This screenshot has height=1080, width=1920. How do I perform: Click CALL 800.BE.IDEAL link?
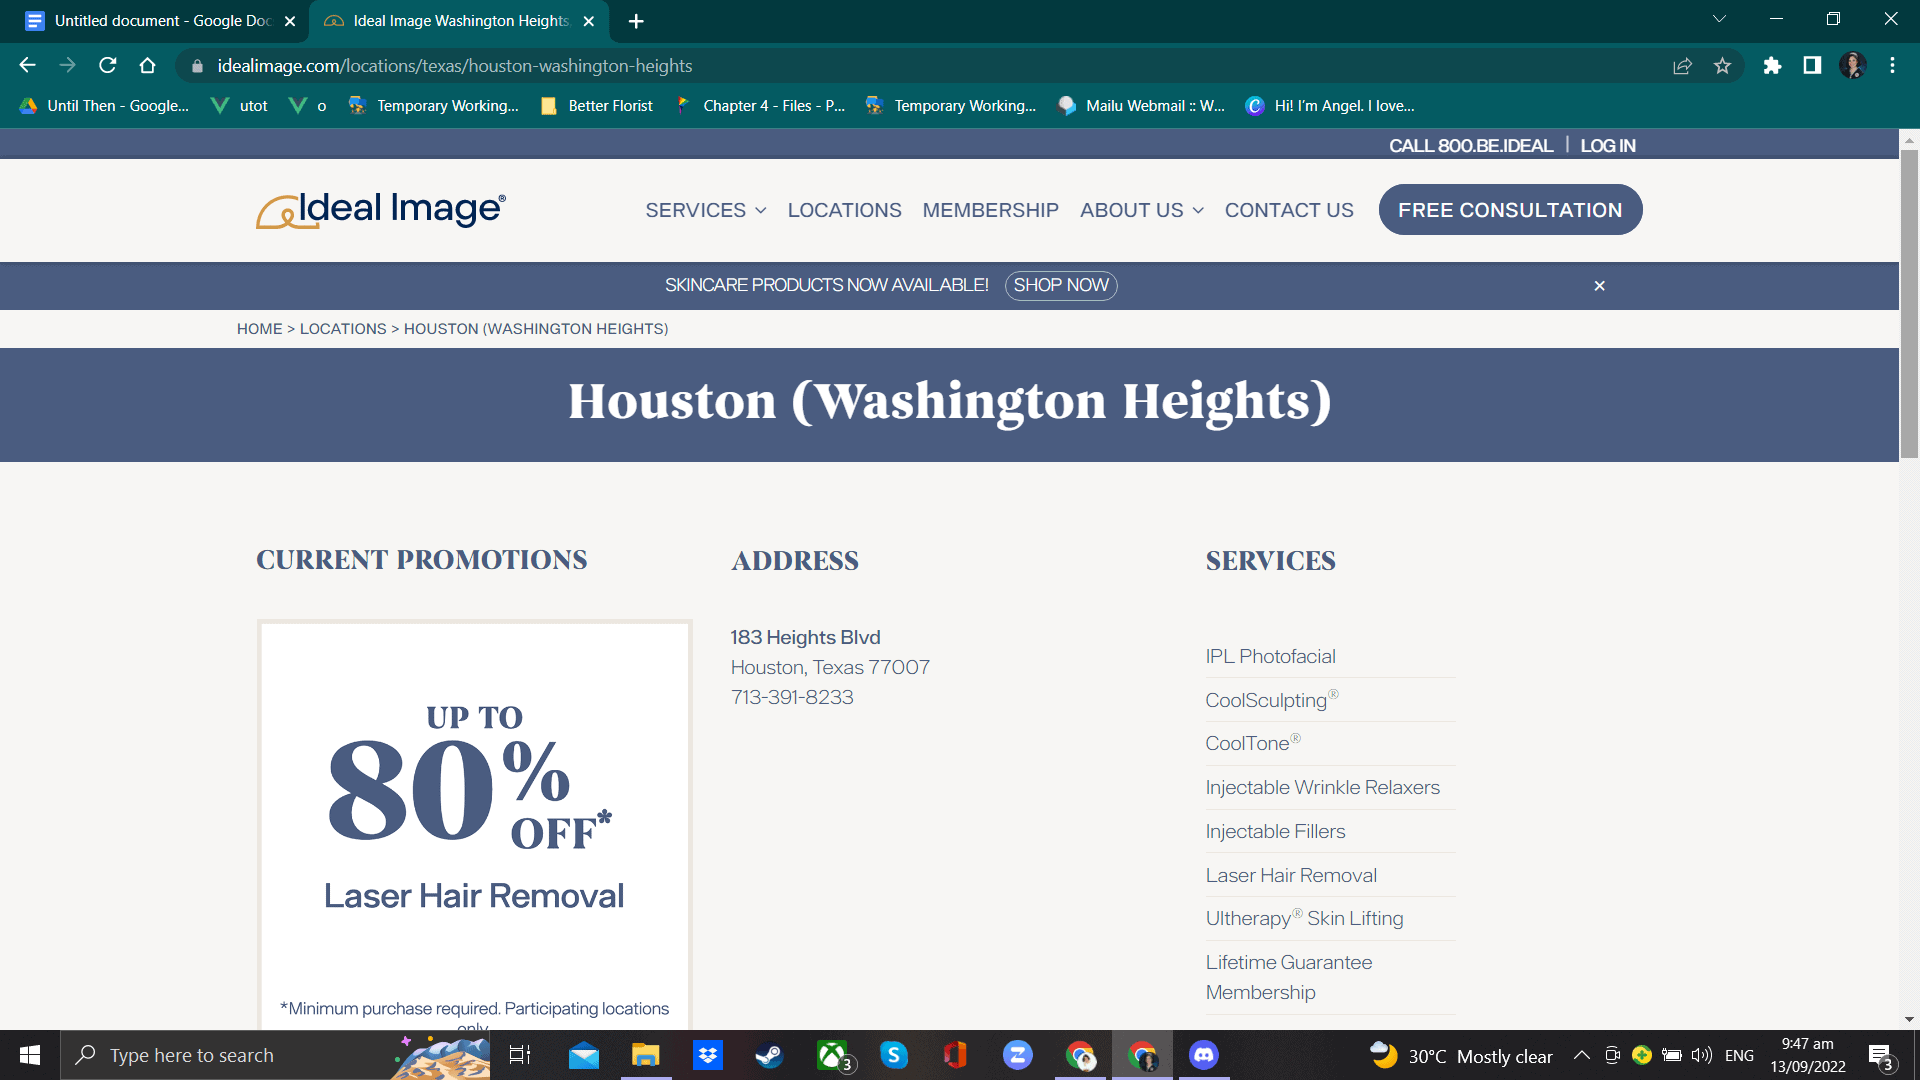coord(1470,146)
